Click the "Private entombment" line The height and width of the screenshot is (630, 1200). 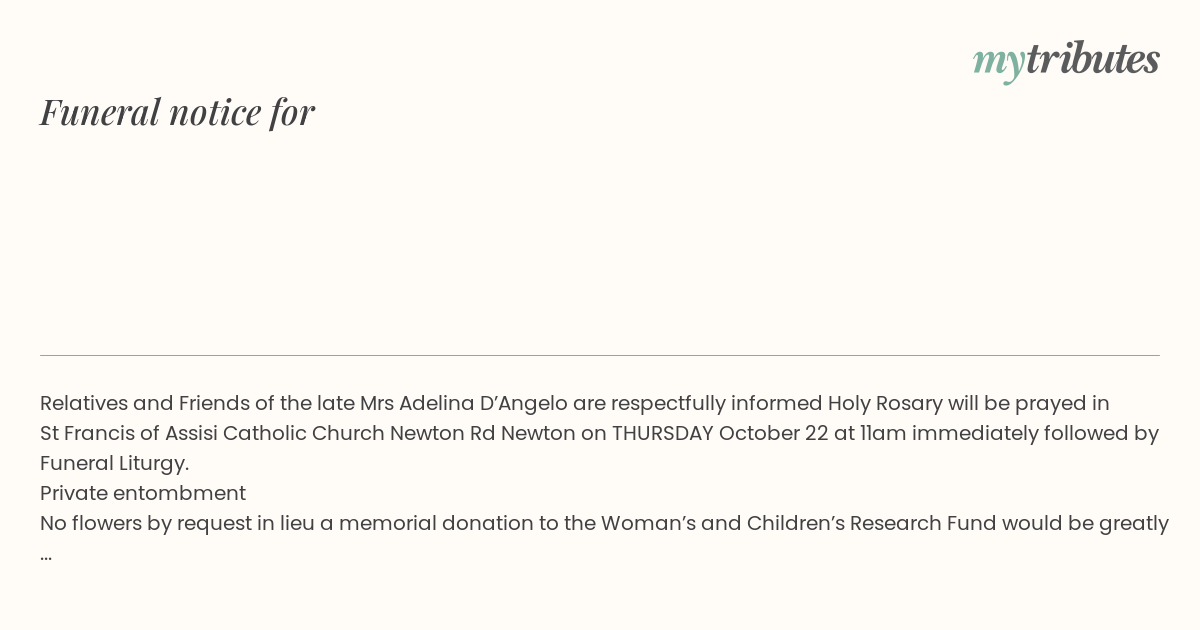pos(143,494)
